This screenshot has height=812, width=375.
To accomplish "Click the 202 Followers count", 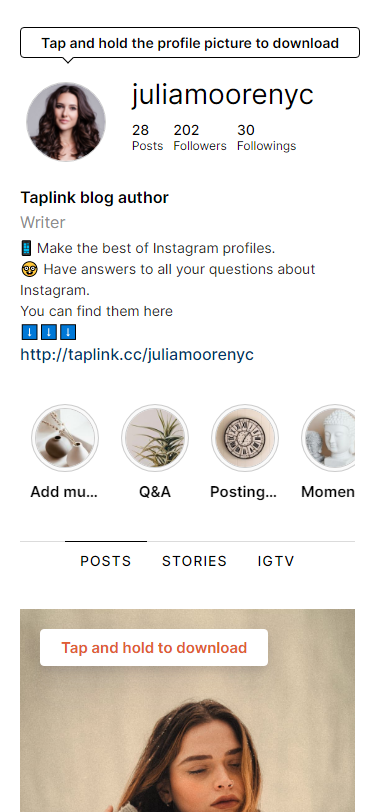I will [199, 137].
